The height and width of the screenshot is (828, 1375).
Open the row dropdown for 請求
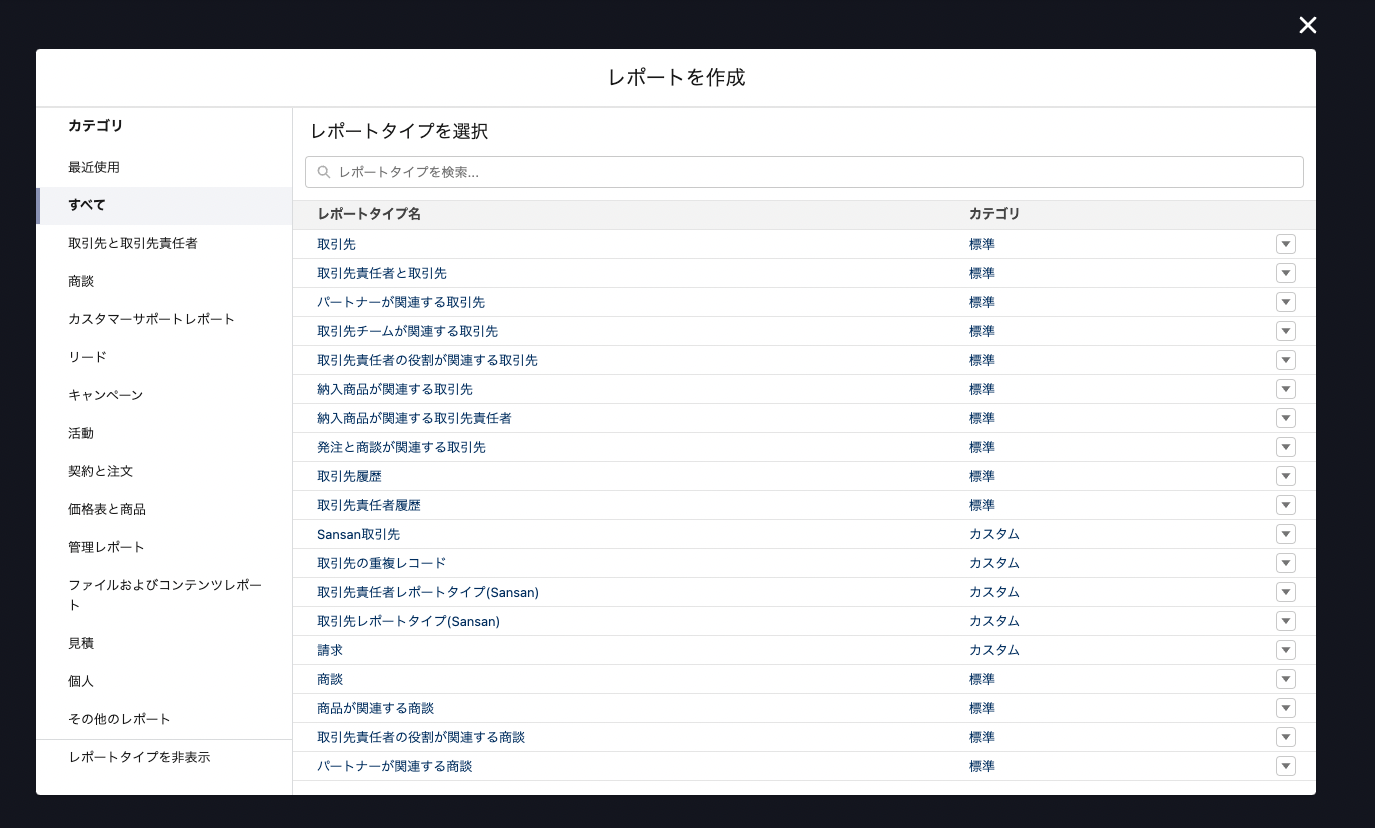coord(1286,650)
